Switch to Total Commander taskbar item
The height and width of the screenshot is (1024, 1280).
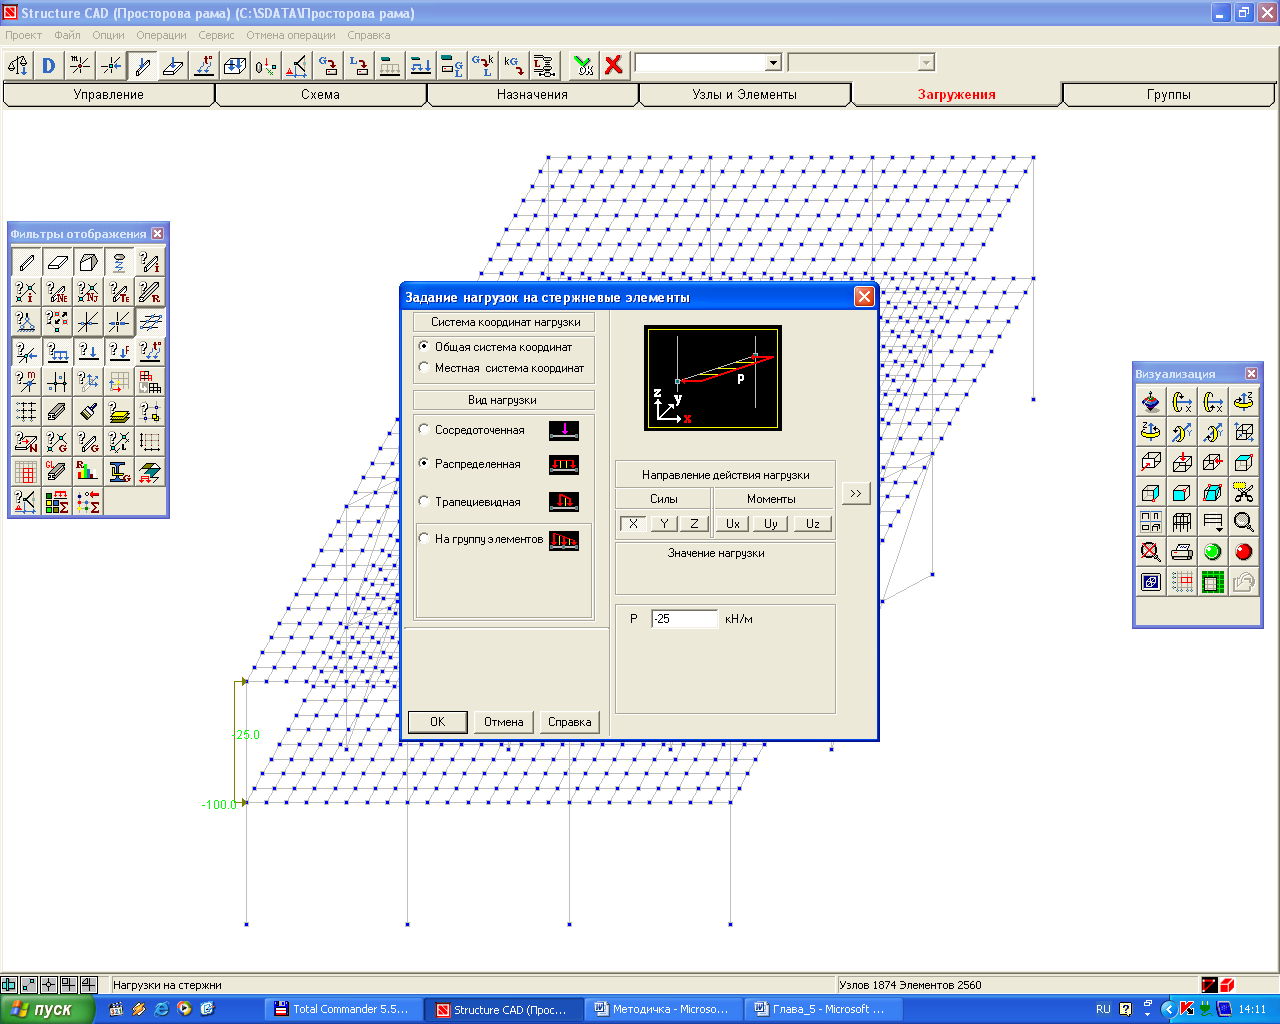pyautogui.click(x=342, y=1009)
